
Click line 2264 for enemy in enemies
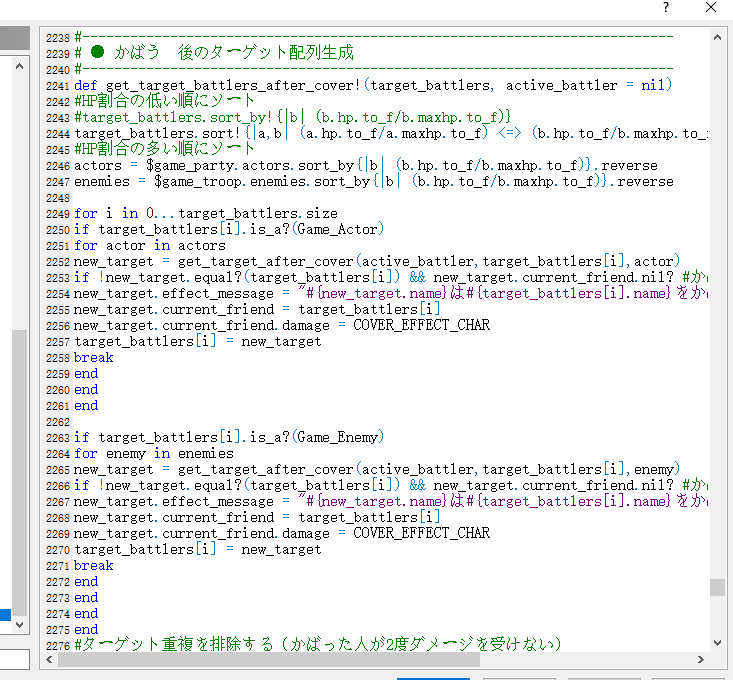click(x=154, y=453)
